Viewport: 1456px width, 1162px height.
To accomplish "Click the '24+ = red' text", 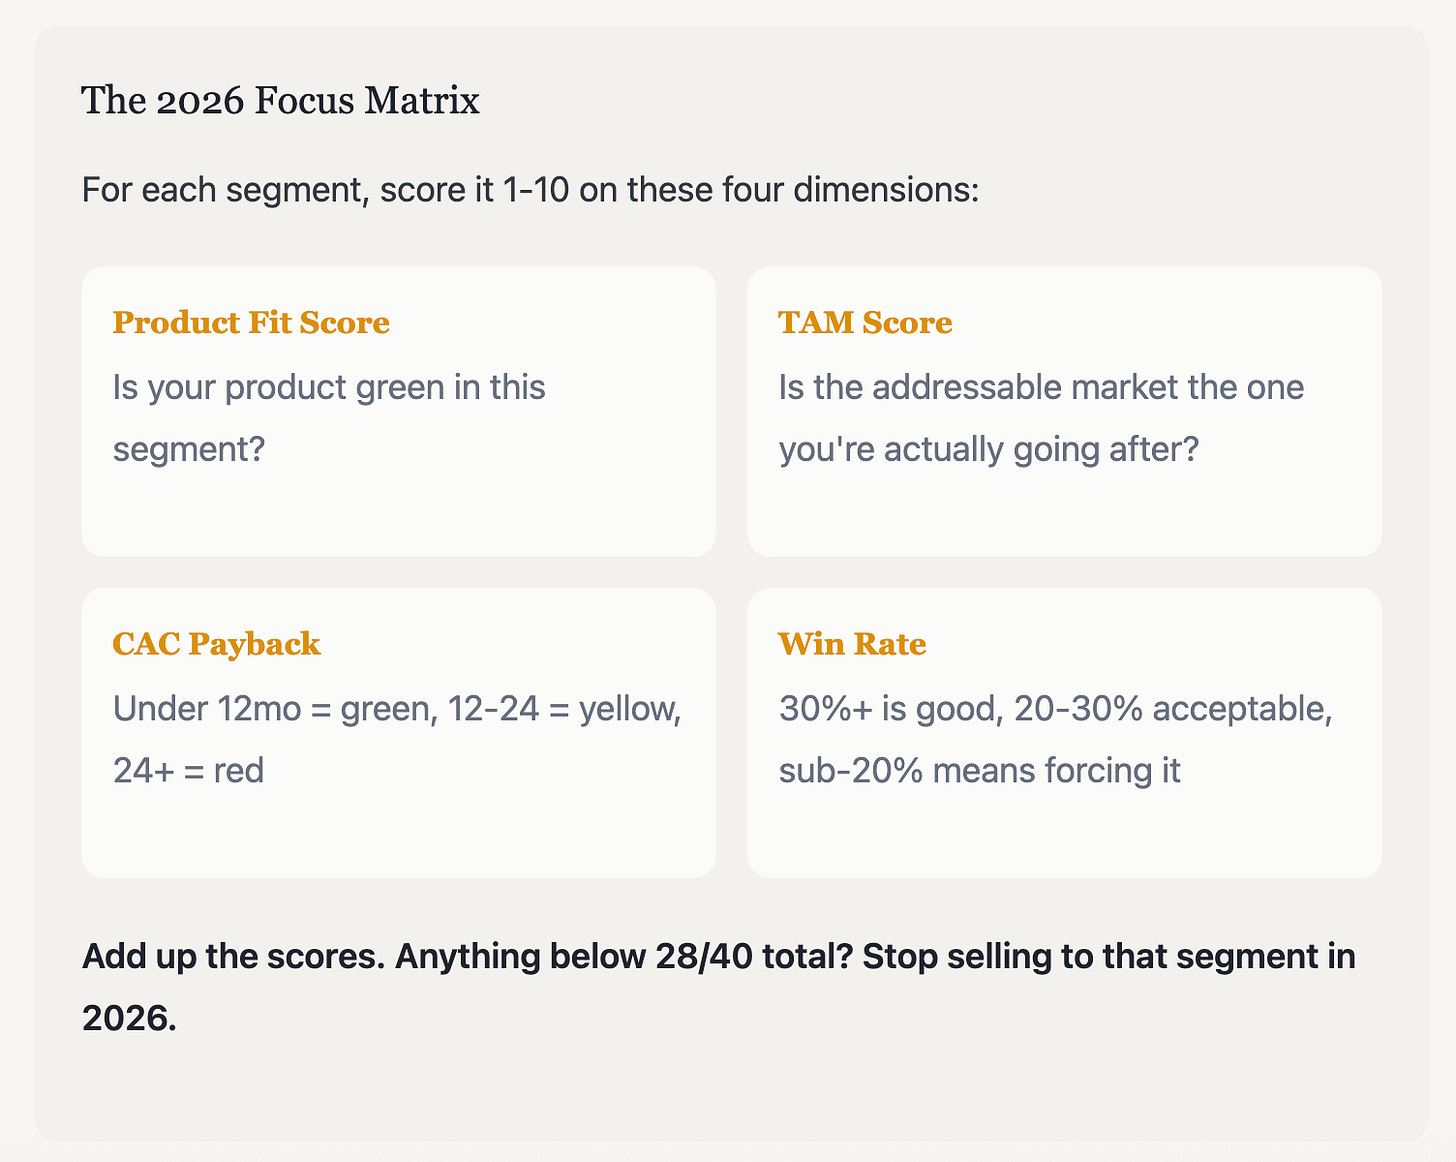I will point(188,771).
